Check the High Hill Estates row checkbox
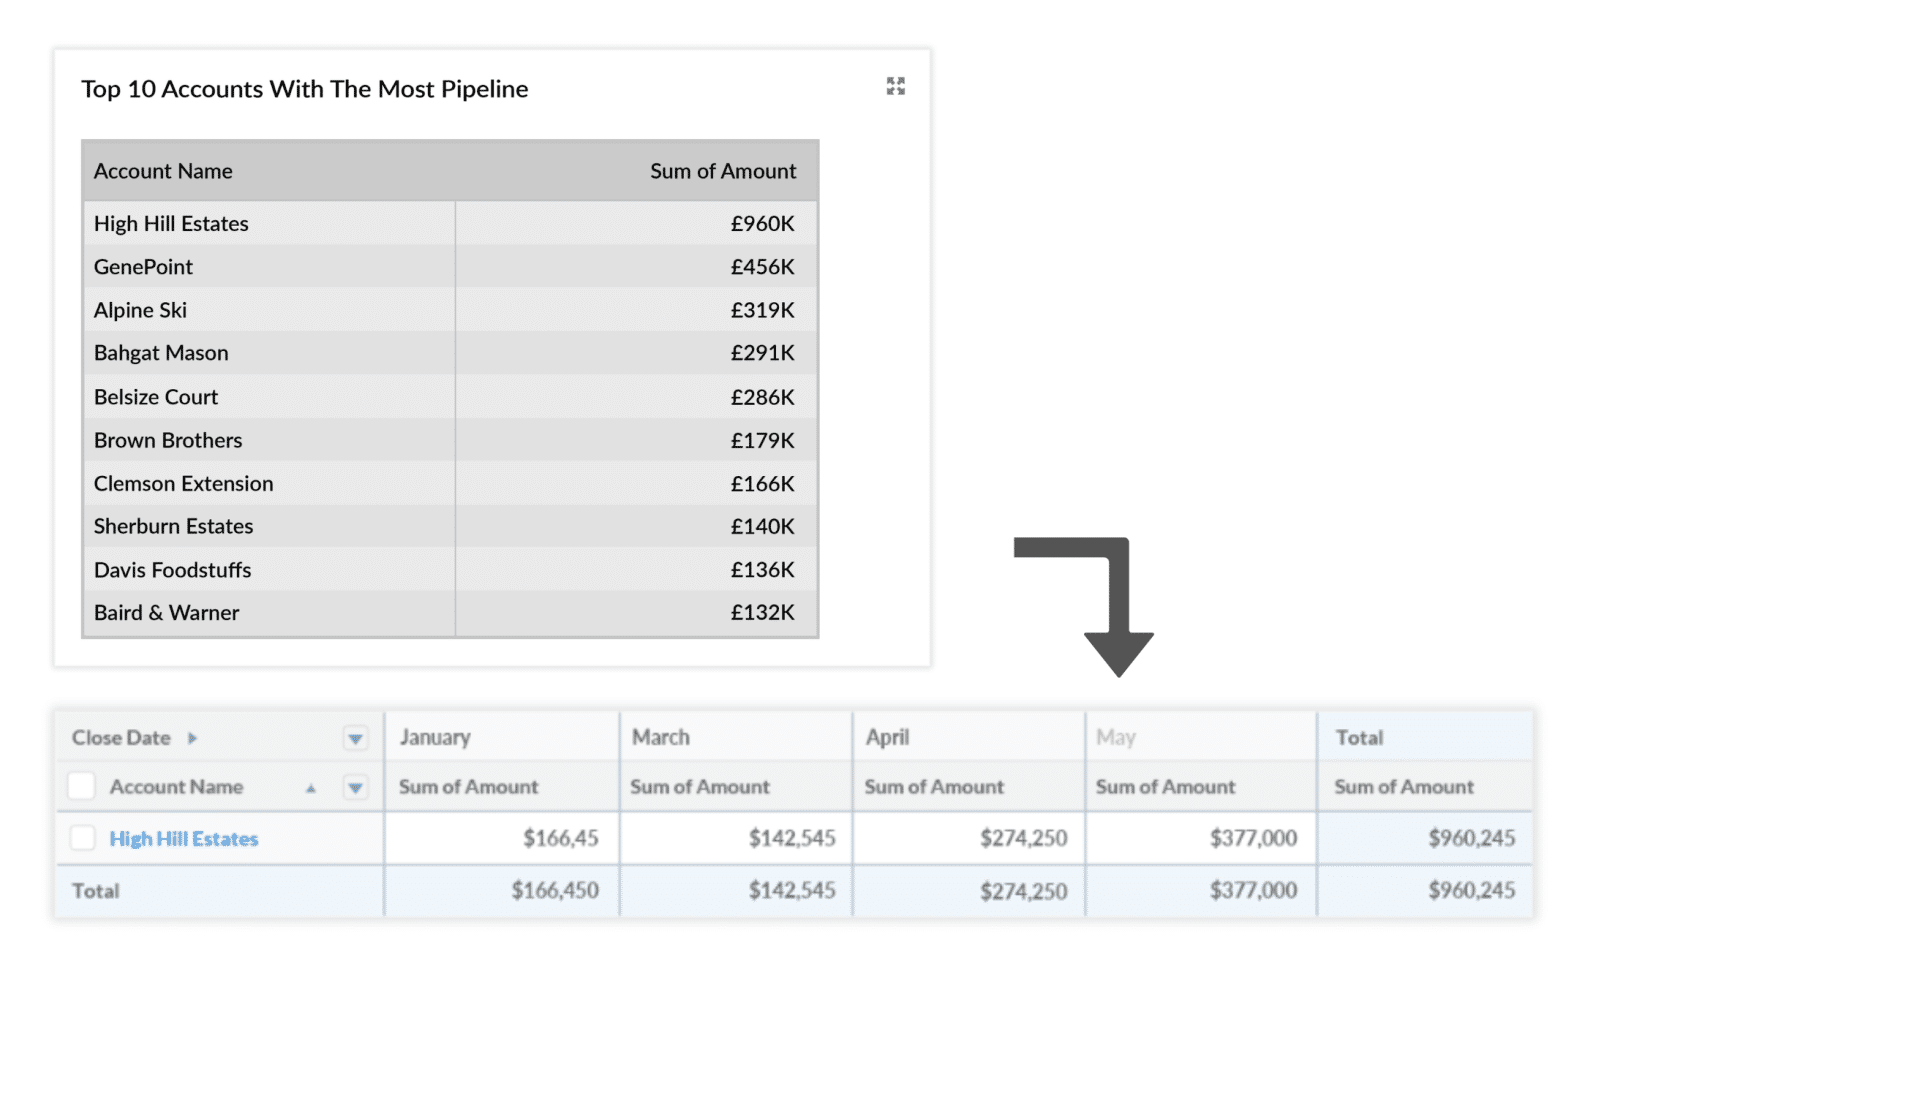This screenshot has width=1920, height=1099. point(82,838)
